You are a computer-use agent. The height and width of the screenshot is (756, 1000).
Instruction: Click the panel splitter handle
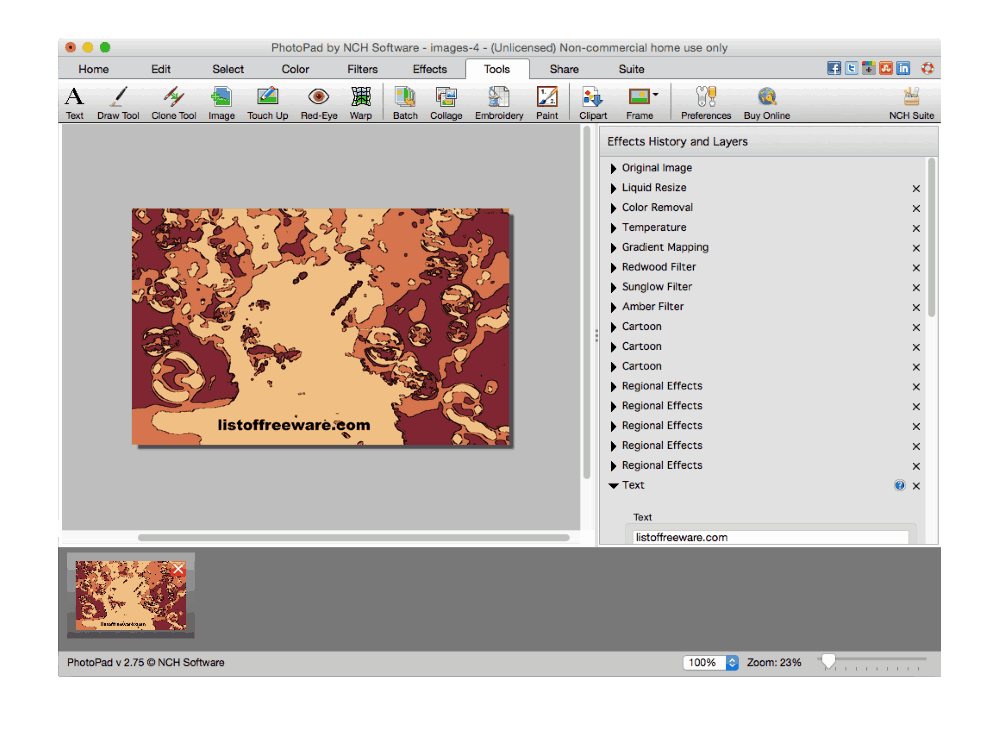[x=596, y=335]
